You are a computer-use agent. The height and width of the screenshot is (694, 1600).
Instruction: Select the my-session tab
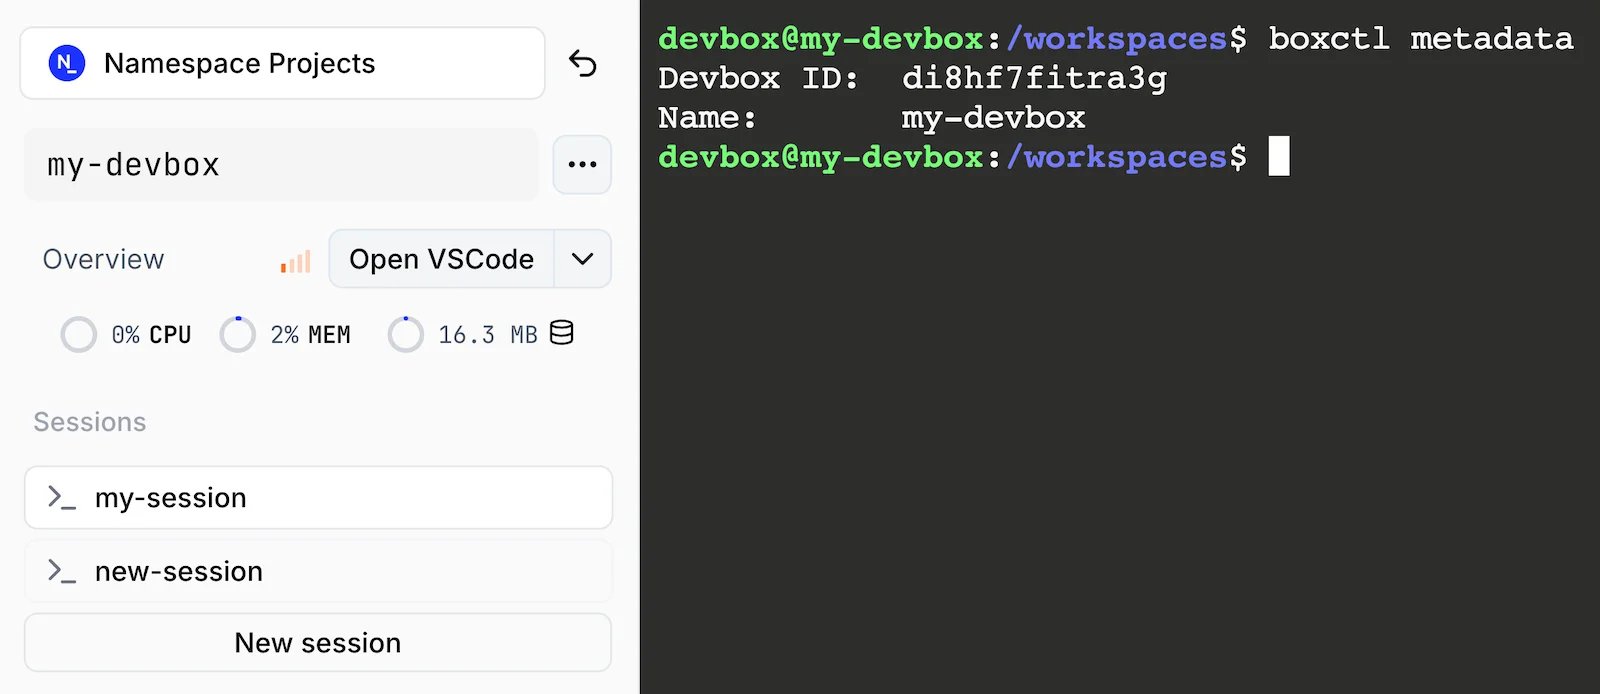[x=318, y=497]
